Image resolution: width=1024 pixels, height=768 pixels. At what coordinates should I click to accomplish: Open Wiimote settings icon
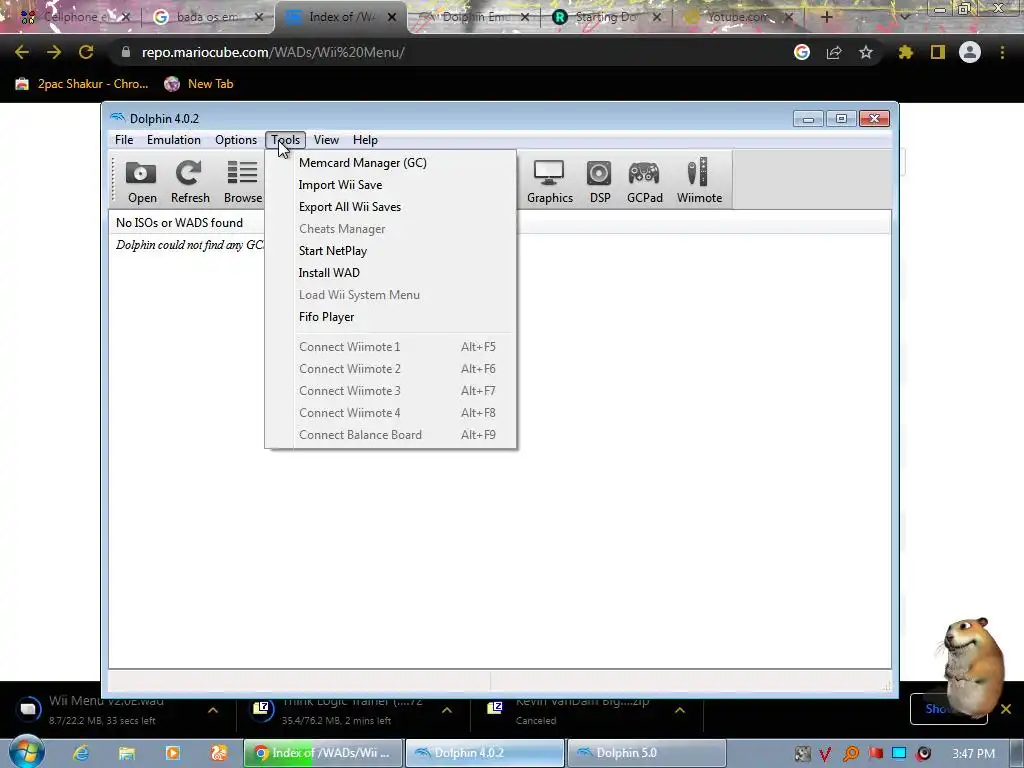(699, 181)
